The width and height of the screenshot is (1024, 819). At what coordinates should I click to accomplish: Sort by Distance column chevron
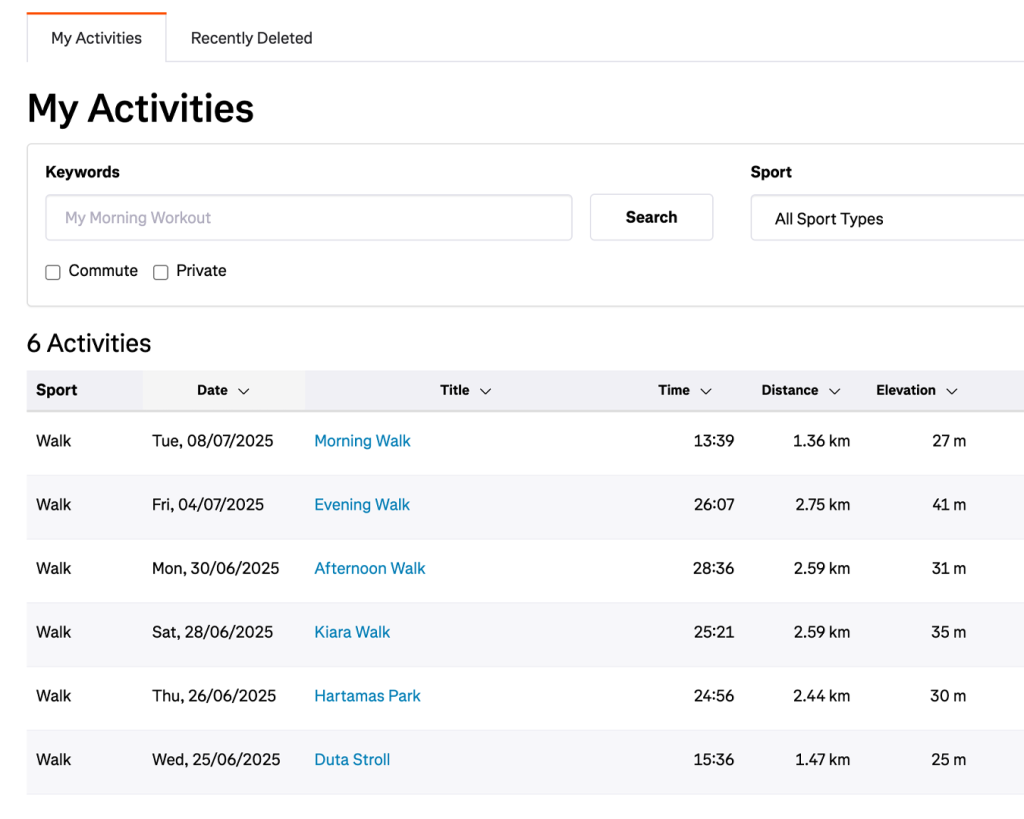(x=835, y=391)
